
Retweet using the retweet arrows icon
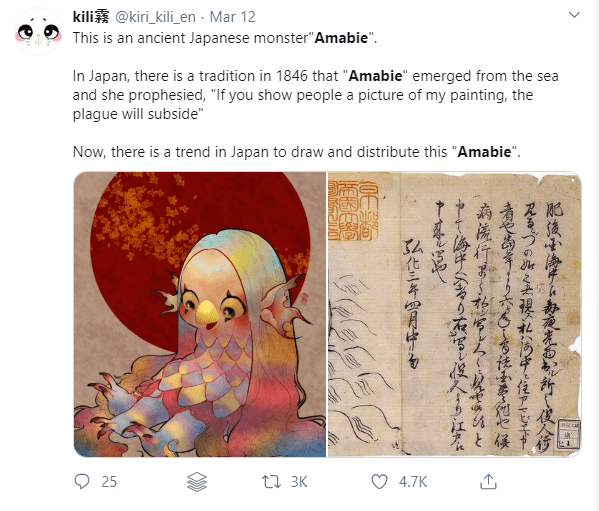point(271,482)
